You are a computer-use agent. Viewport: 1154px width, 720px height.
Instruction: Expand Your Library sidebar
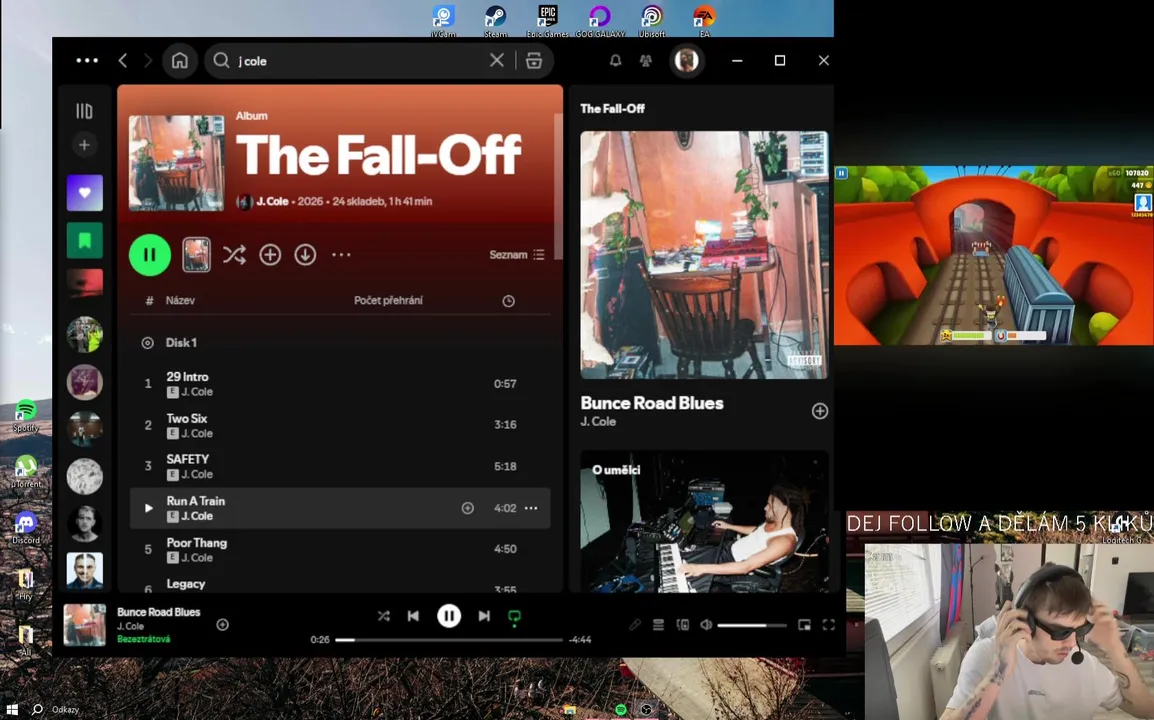85,111
